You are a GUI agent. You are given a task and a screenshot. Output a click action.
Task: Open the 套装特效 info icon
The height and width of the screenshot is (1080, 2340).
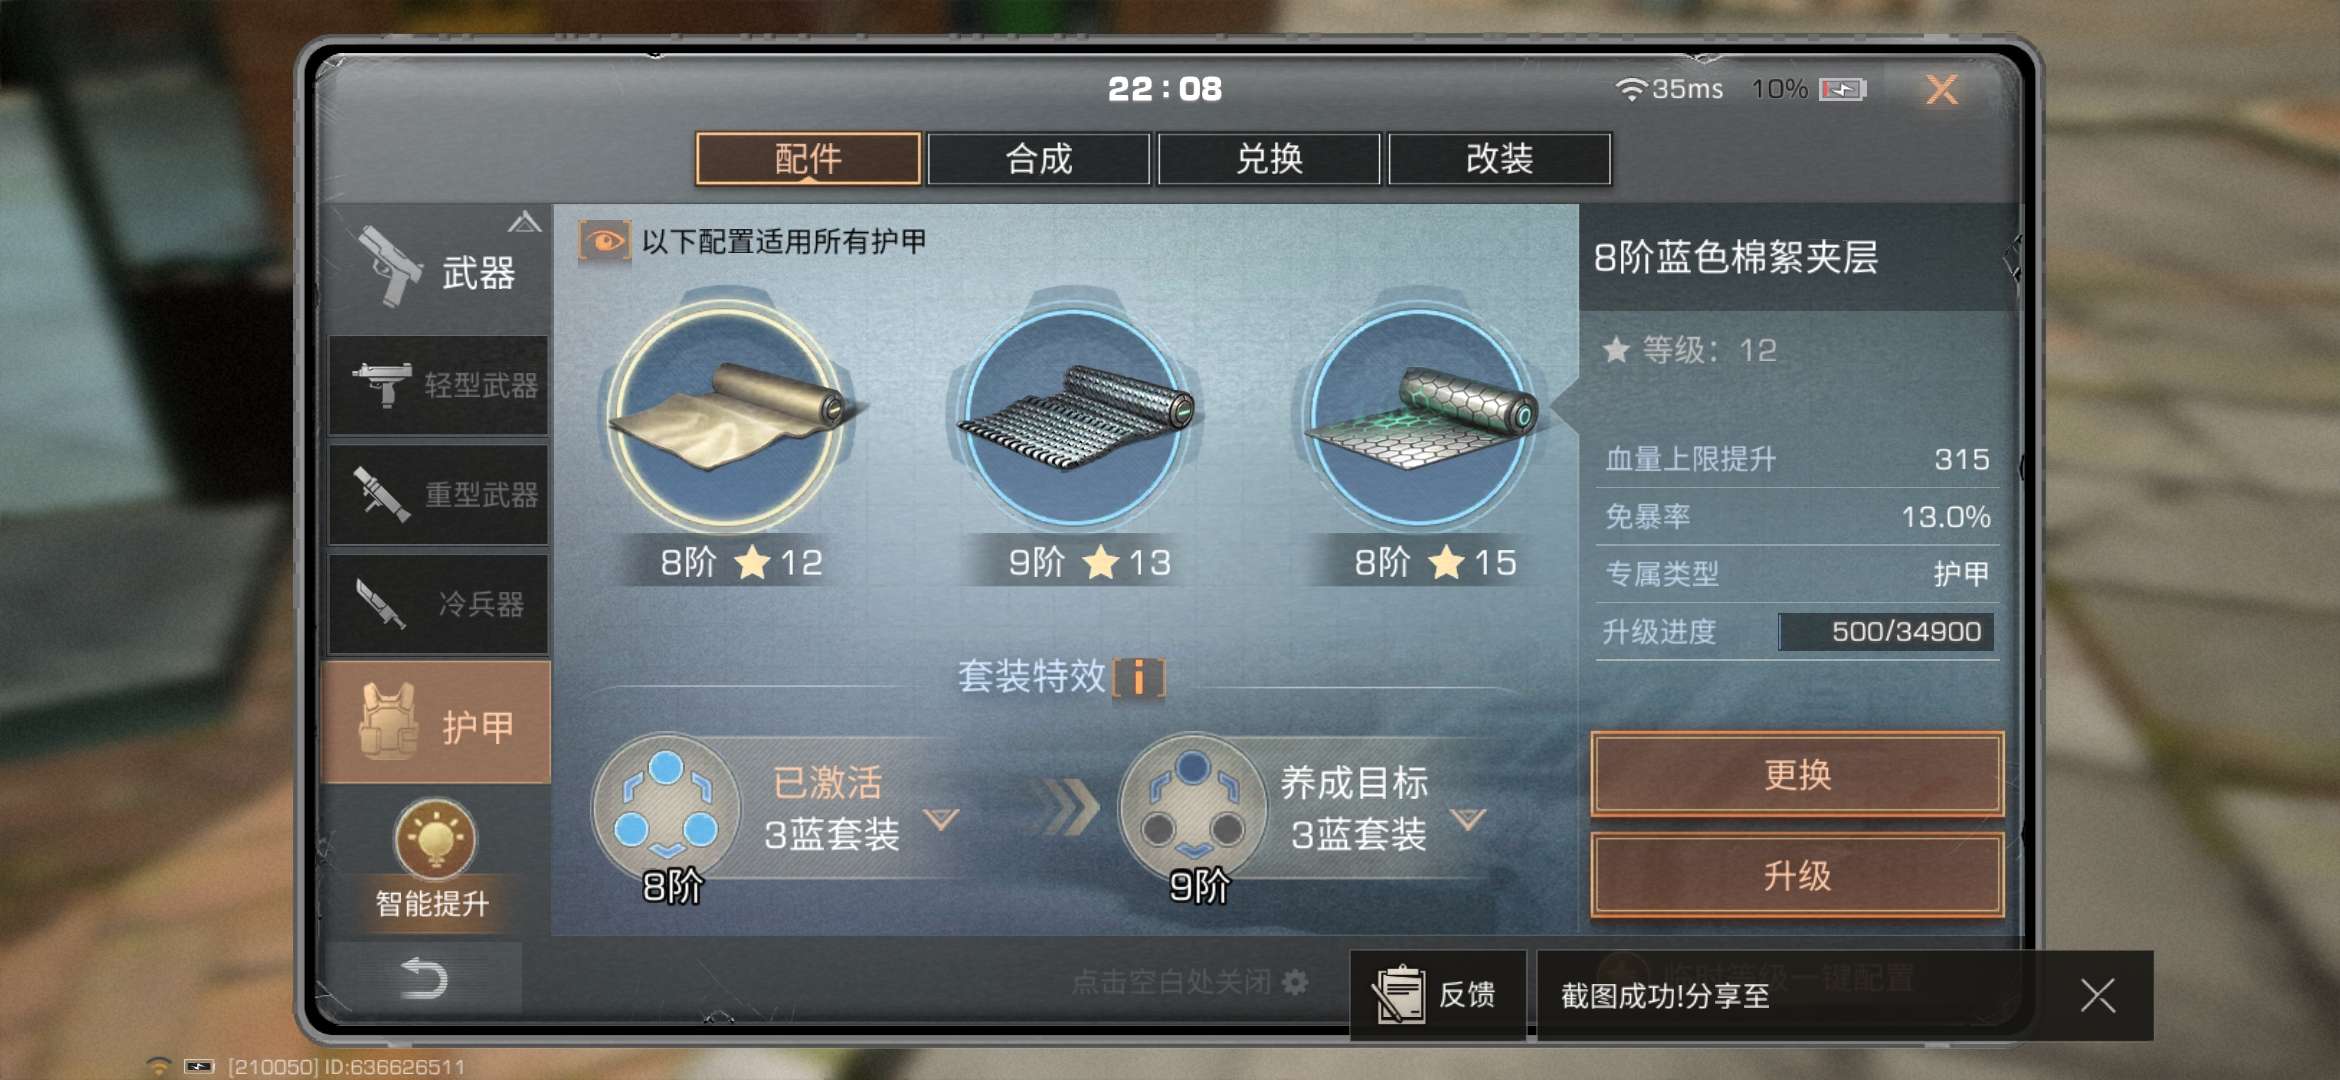(1139, 678)
